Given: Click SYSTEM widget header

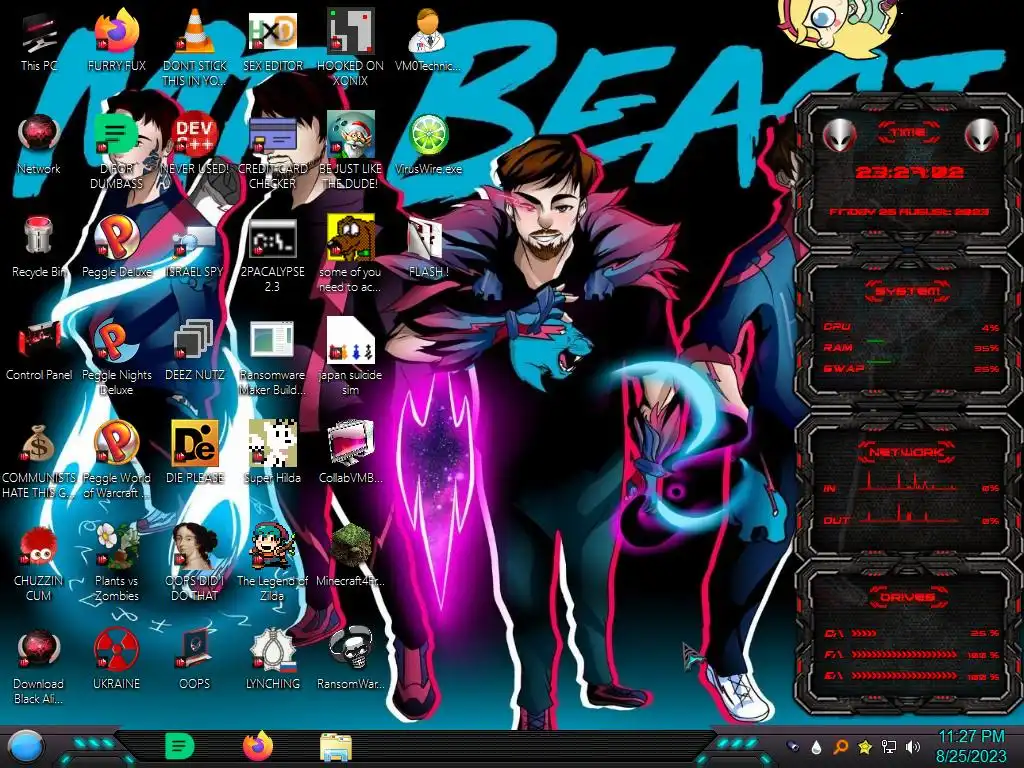Looking at the screenshot, I should tap(908, 291).
